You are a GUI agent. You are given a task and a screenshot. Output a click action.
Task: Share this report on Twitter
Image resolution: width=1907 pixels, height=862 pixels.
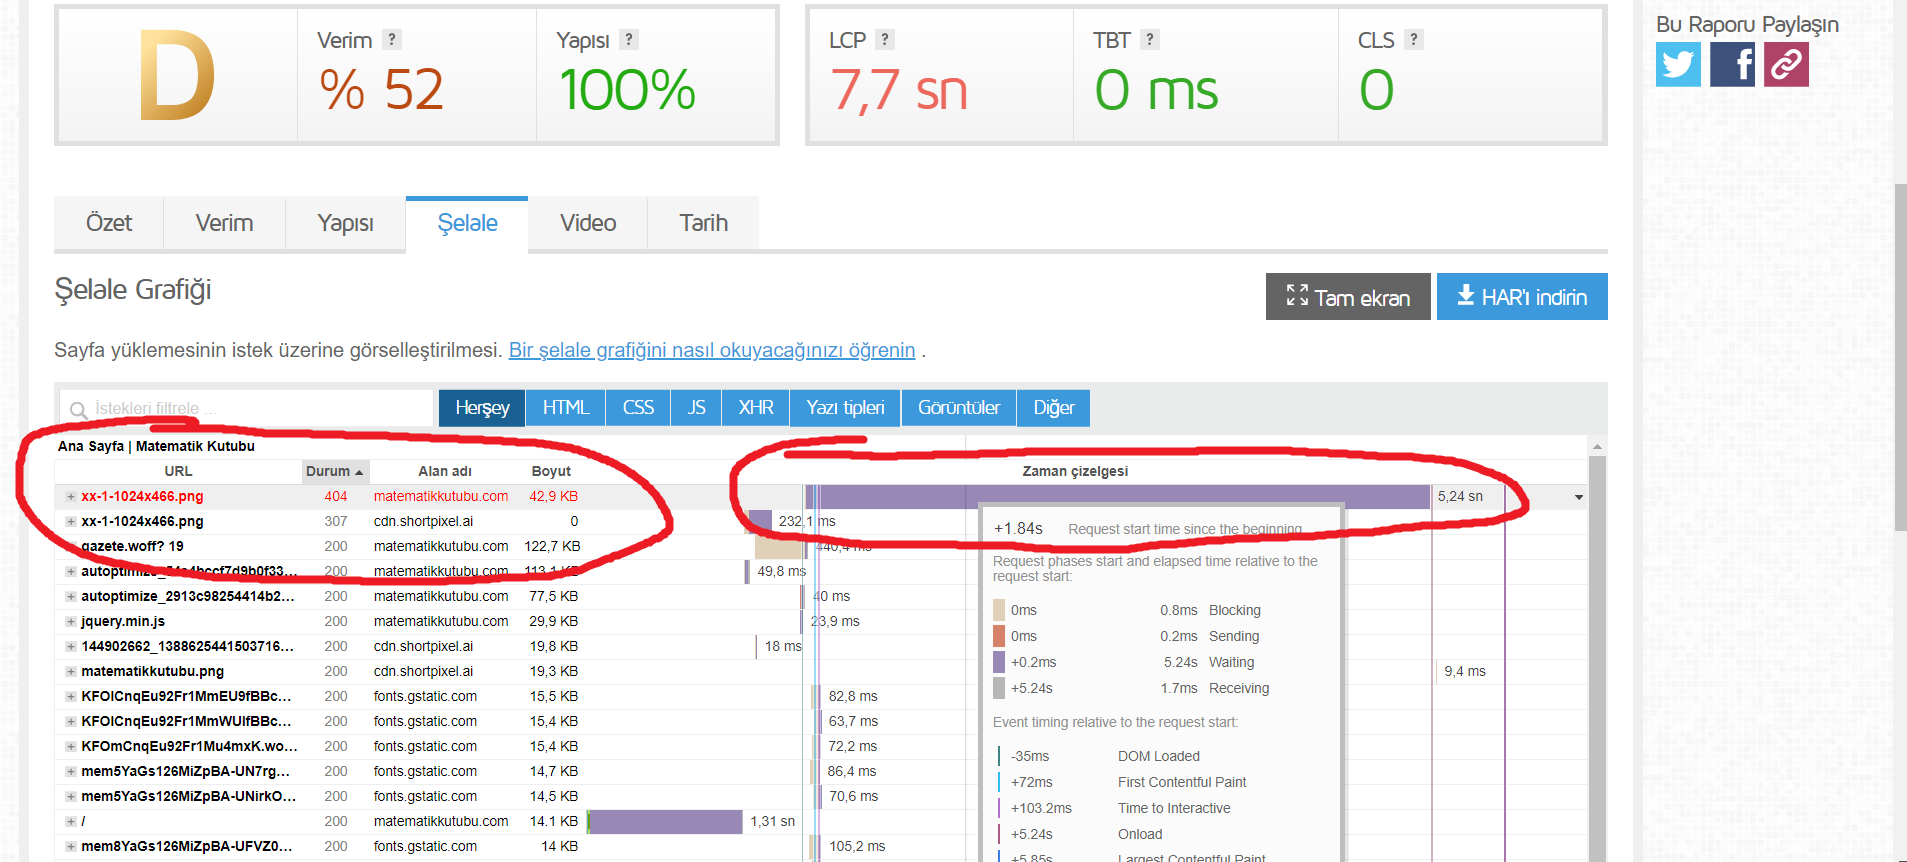click(1678, 65)
